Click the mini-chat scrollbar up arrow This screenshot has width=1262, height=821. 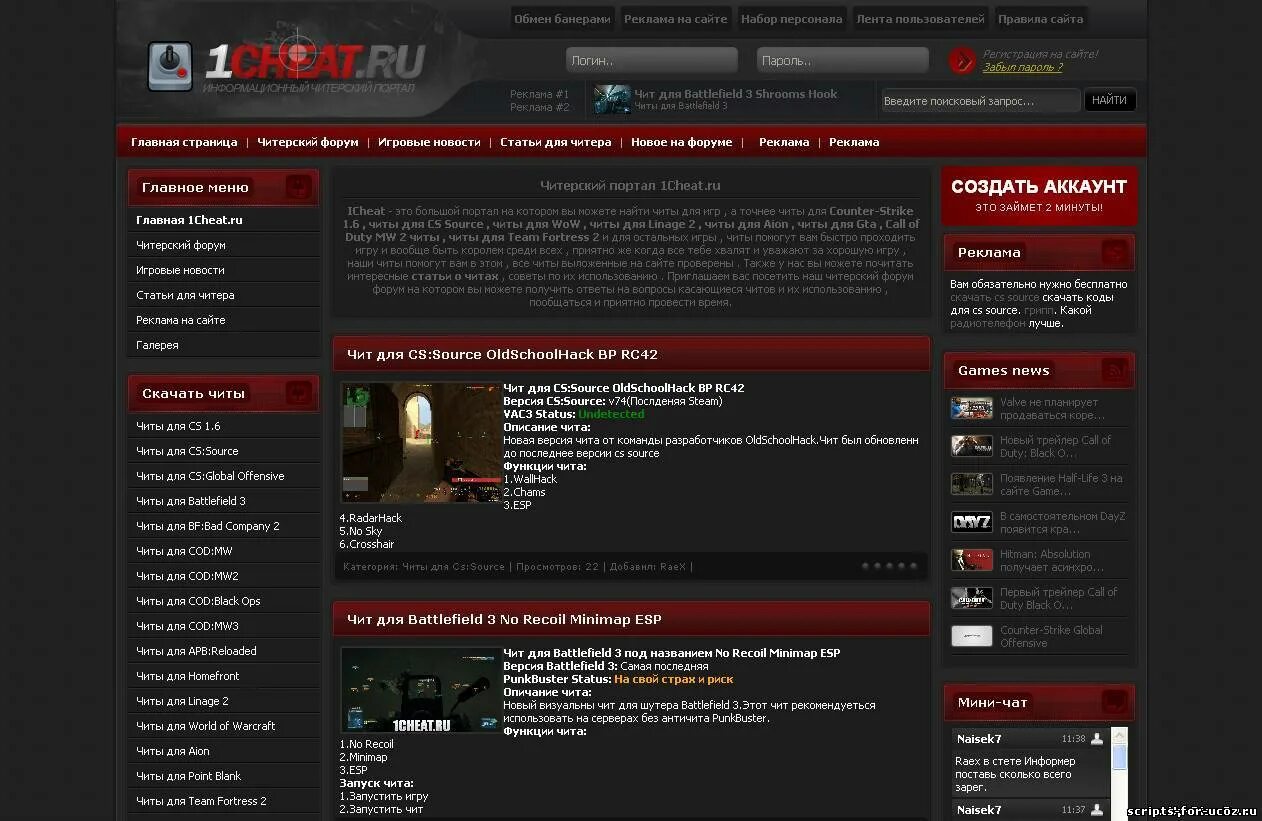coord(1119,736)
